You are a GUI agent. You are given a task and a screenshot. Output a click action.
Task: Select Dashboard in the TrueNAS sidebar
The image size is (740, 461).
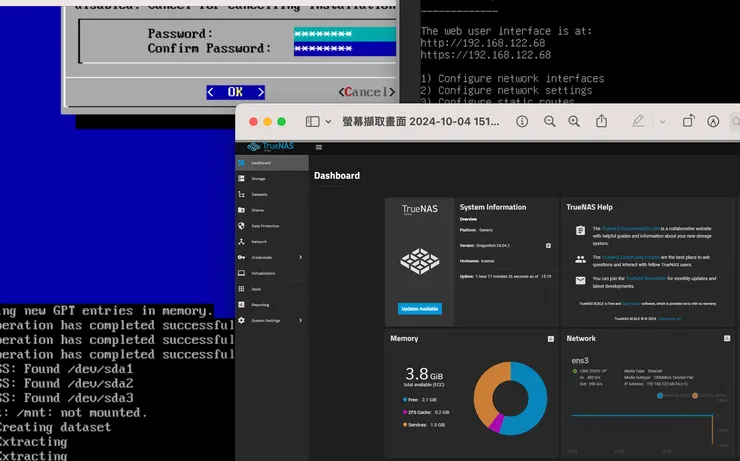point(272,163)
